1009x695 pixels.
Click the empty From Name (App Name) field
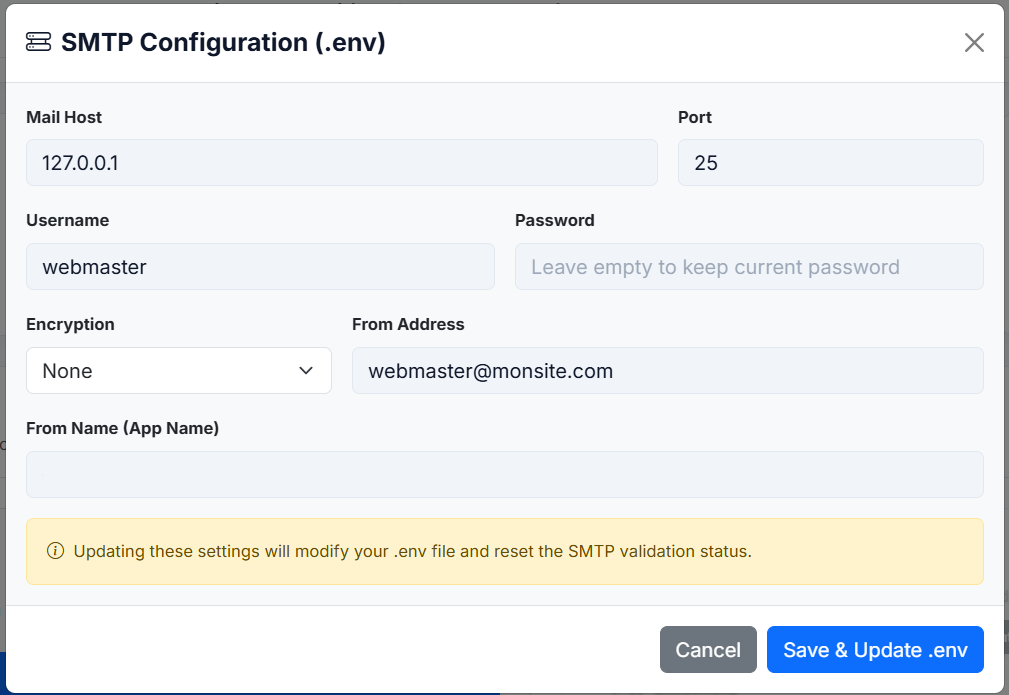(x=504, y=474)
